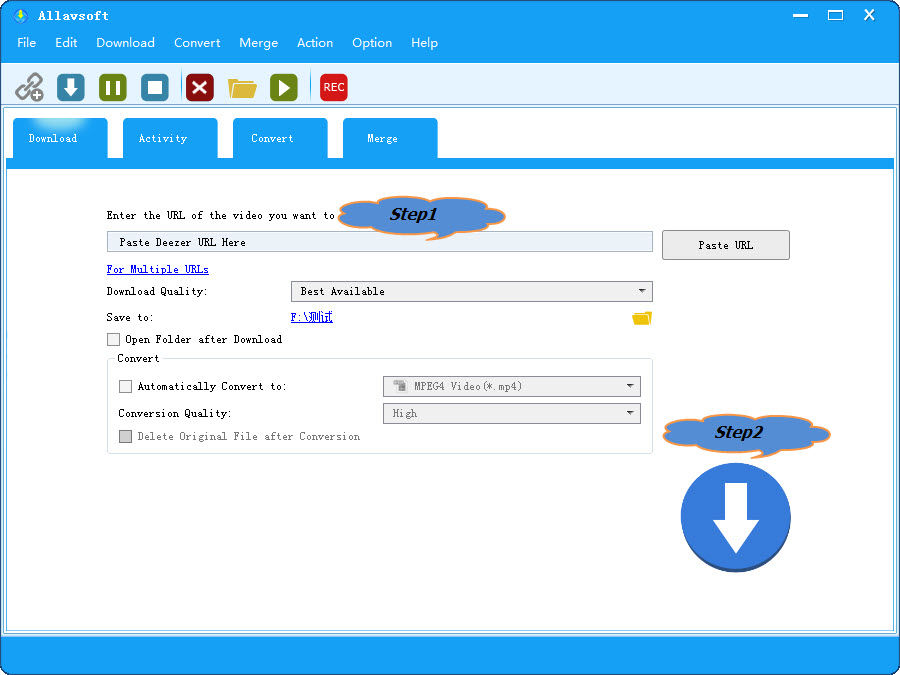Switch to the Convert tab
This screenshot has height=675, width=900.
280,138
